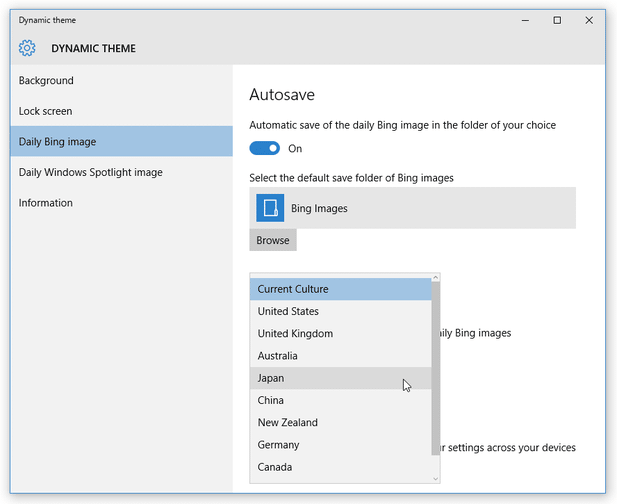Toggle the Autosave switch off
The width and height of the screenshot is (617, 504).
pyautogui.click(x=264, y=148)
